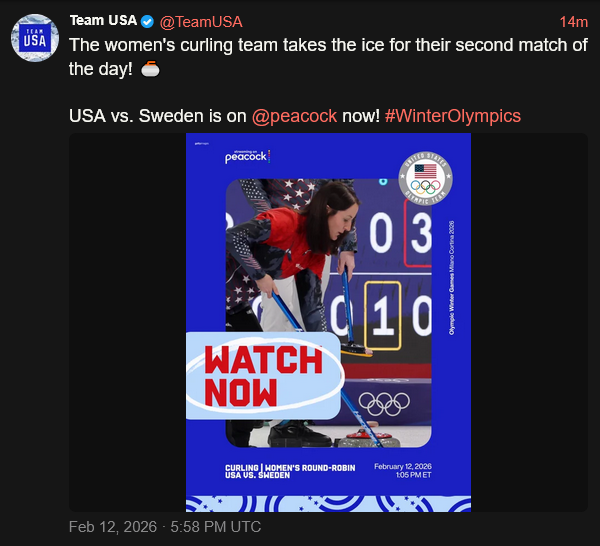Open the Team USA display name
Screen dimensions: 600x546
[x=103, y=21]
